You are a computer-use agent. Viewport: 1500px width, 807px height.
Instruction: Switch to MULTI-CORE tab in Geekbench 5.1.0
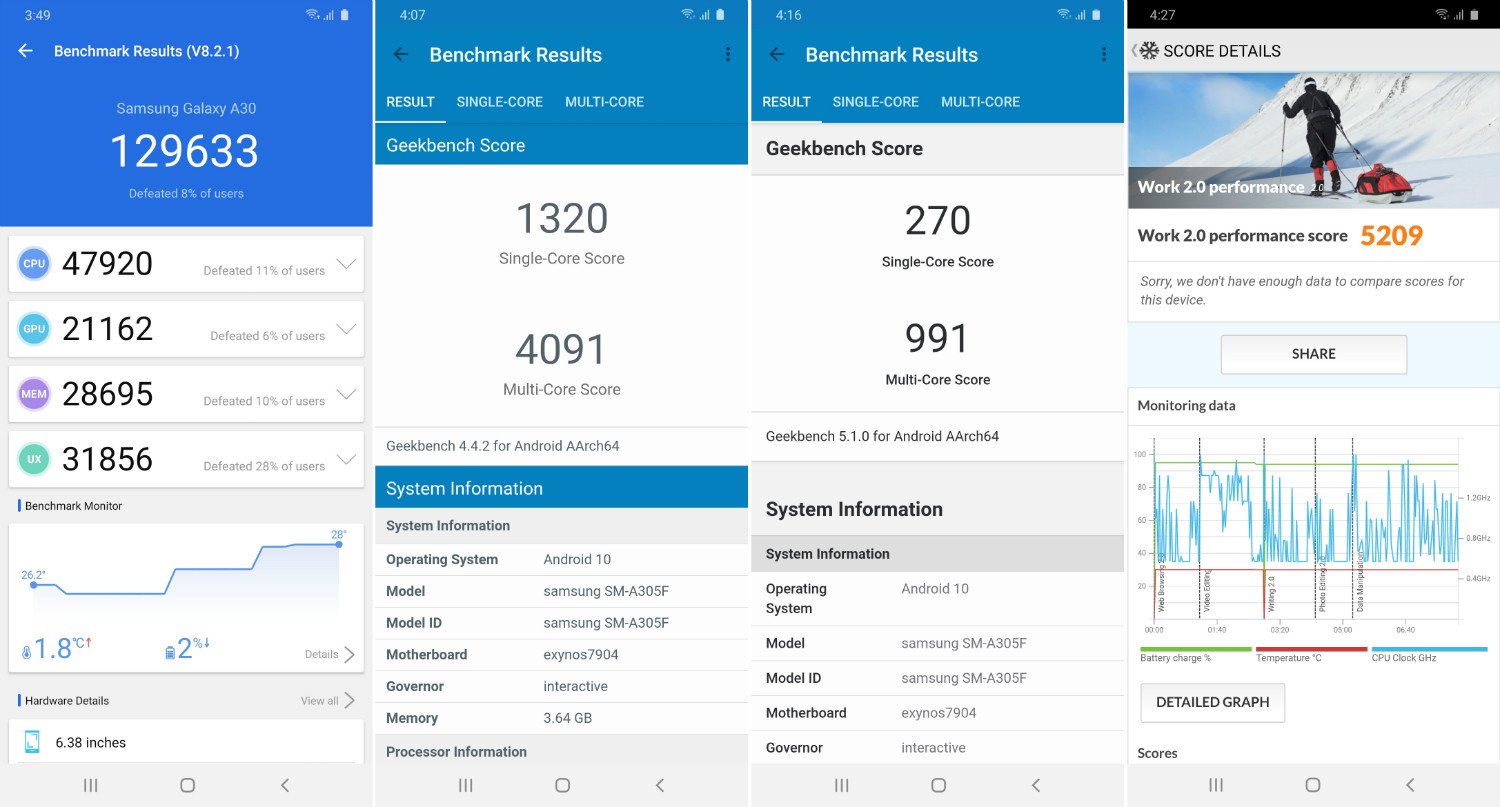[x=980, y=102]
